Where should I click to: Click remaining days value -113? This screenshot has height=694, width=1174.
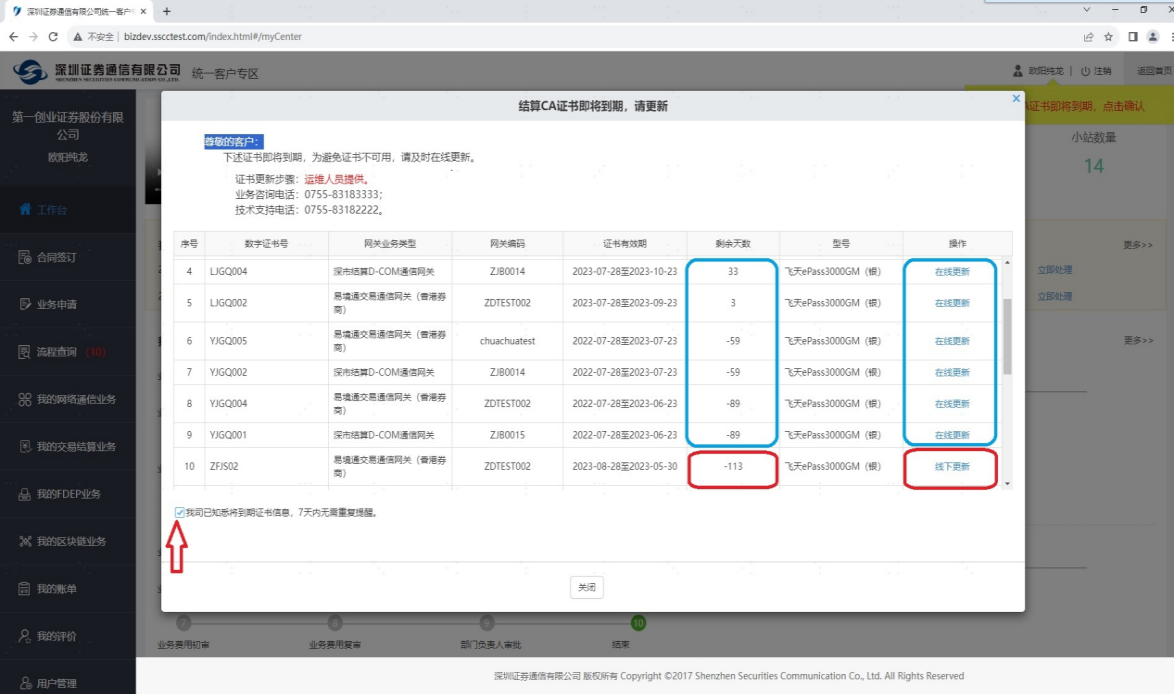[733, 466]
